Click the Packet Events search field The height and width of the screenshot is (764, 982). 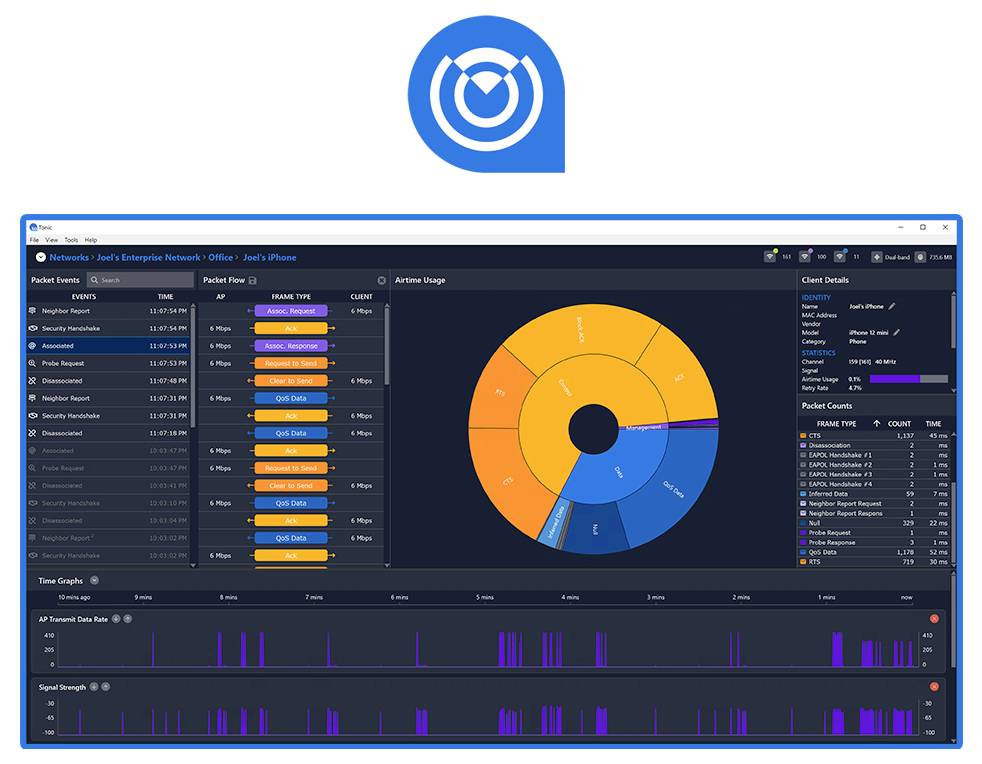tap(140, 280)
